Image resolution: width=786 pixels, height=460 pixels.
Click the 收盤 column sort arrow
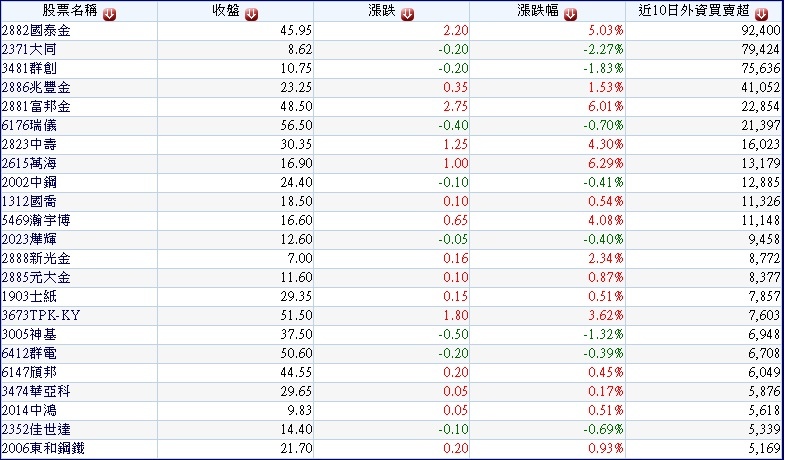pos(251,15)
